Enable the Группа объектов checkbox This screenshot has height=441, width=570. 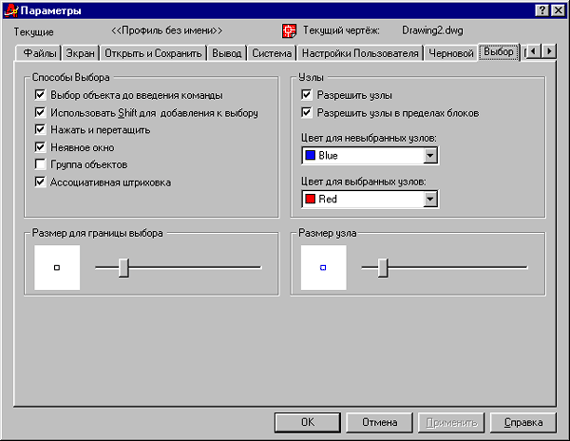point(40,164)
